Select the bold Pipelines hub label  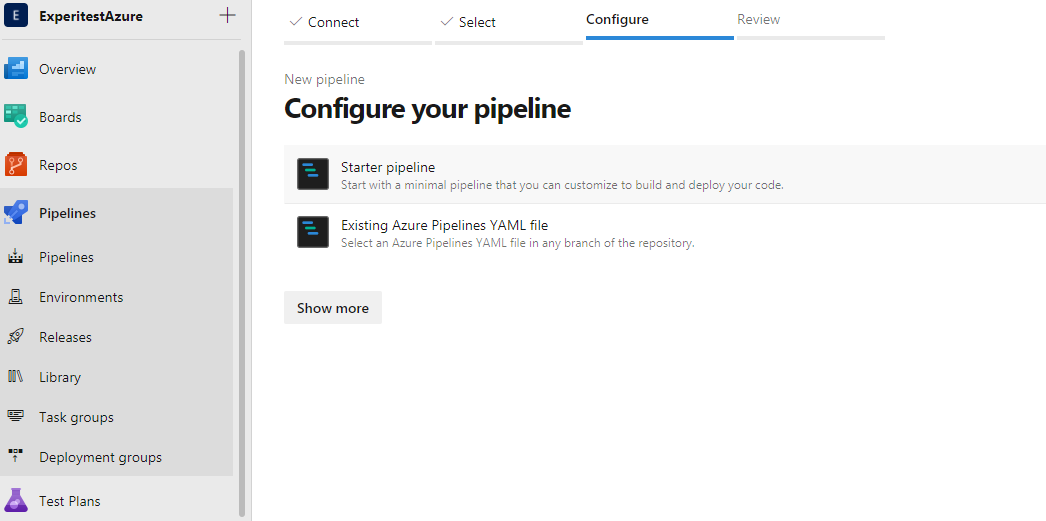(x=67, y=213)
